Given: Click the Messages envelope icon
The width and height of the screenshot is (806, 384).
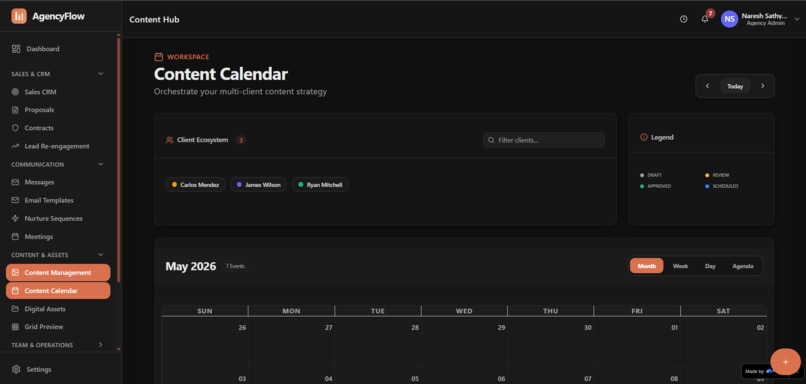Looking at the screenshot, I should click(x=15, y=182).
